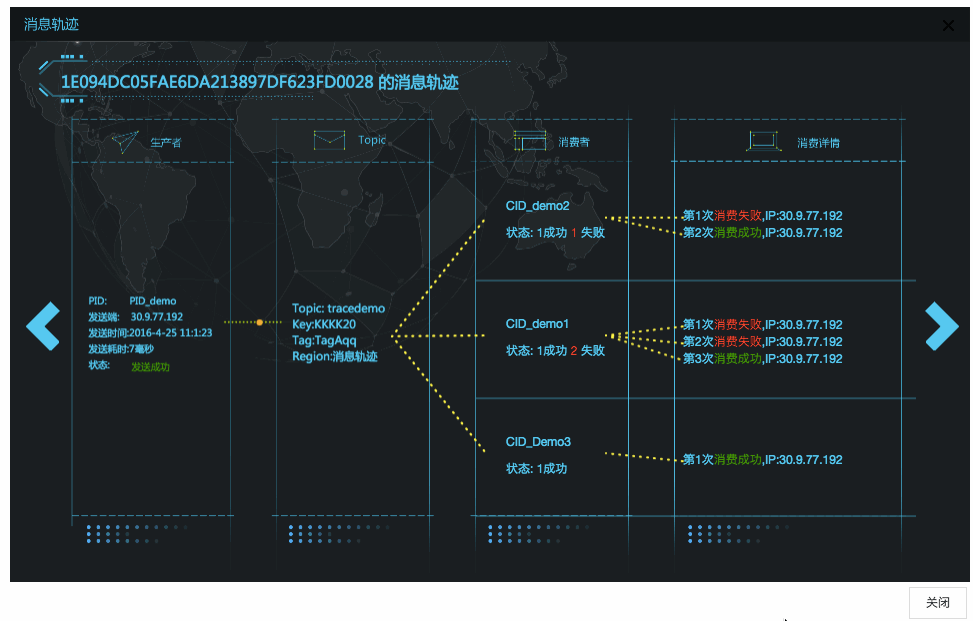The width and height of the screenshot is (973, 621).
Task: Select consumer CID_demo2
Action: [x=537, y=206]
